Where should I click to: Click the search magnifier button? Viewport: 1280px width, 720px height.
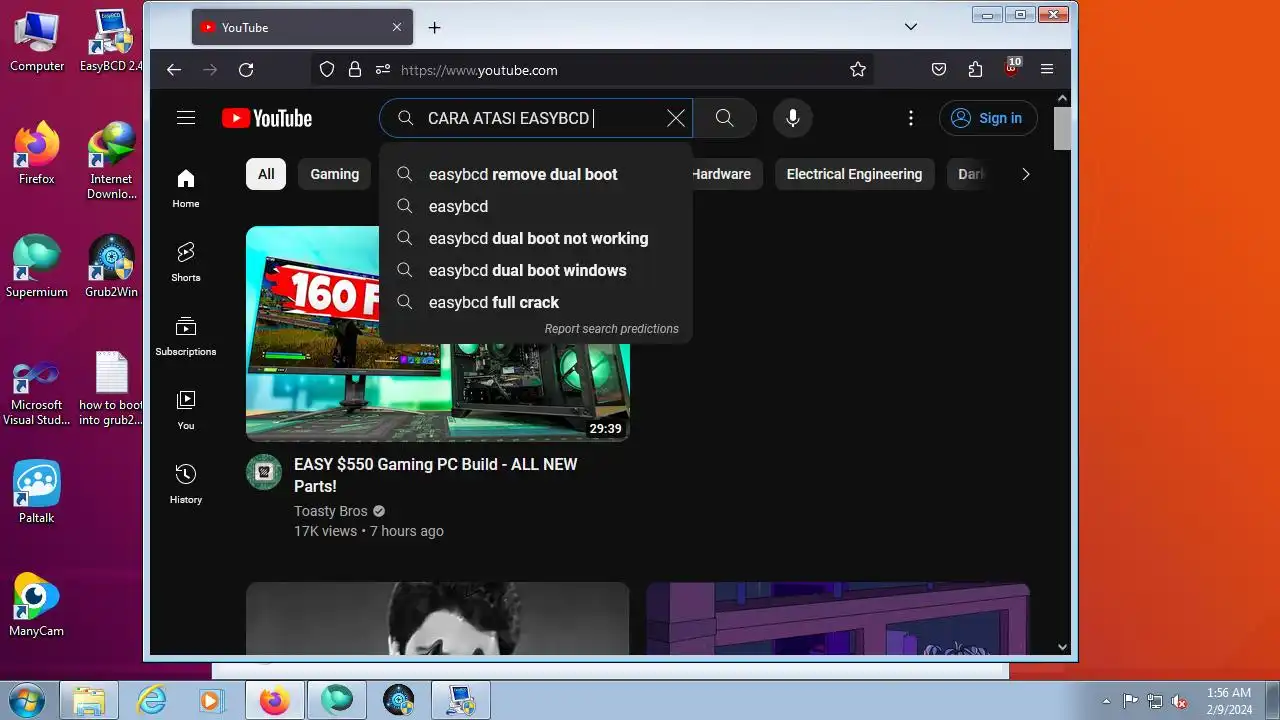click(x=725, y=118)
